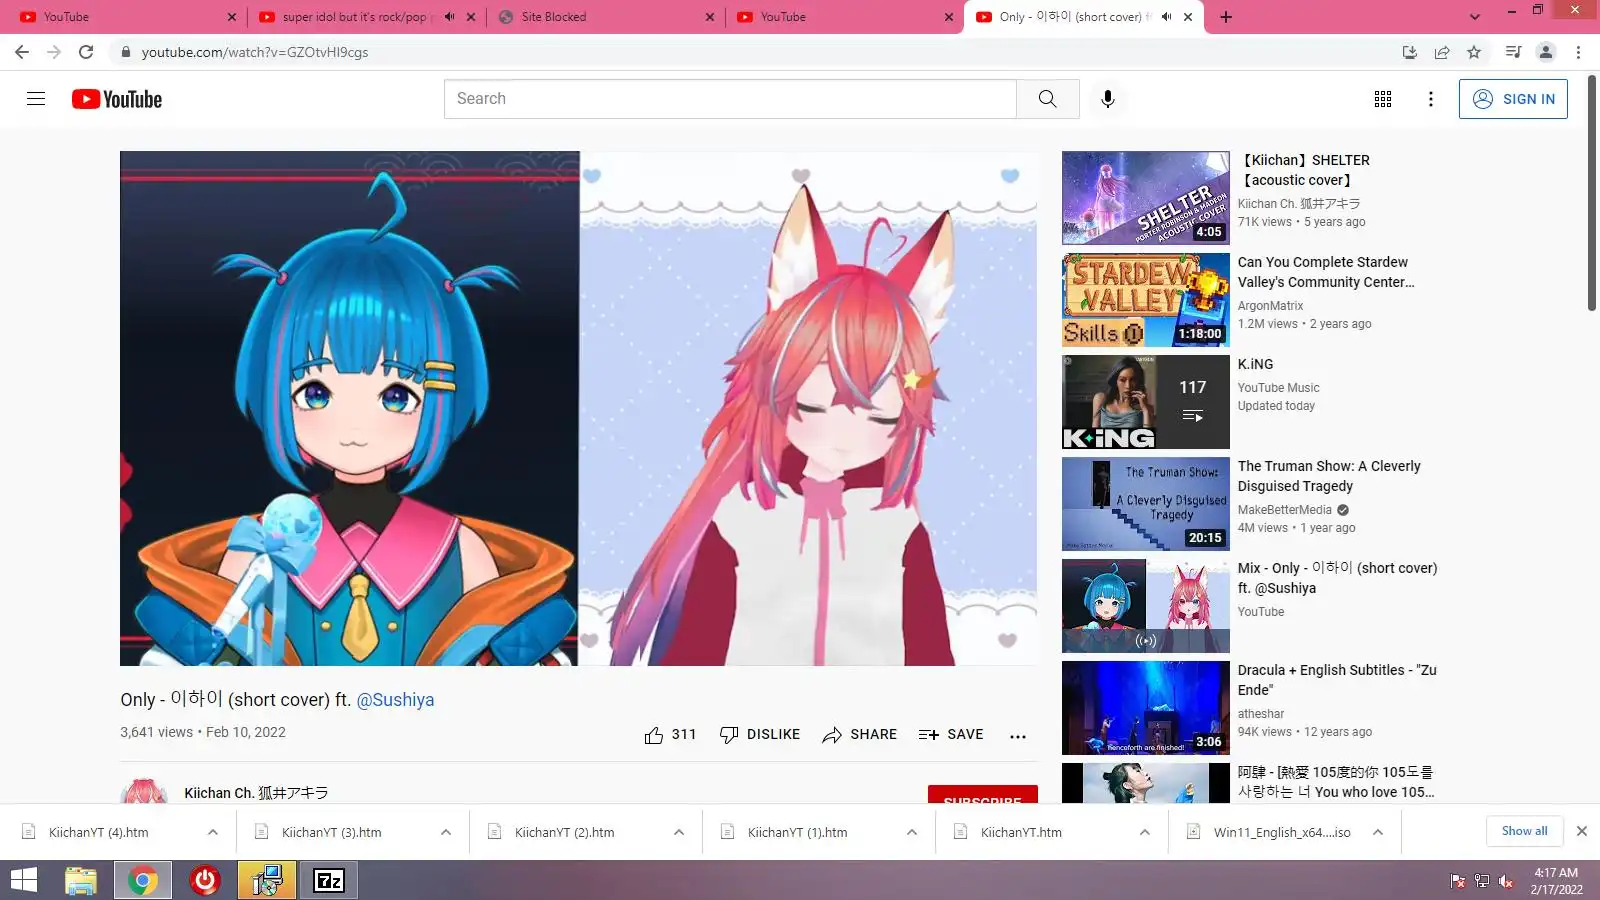The height and width of the screenshot is (900, 1600).
Task: Share this page from address bar
Action: [1442, 52]
